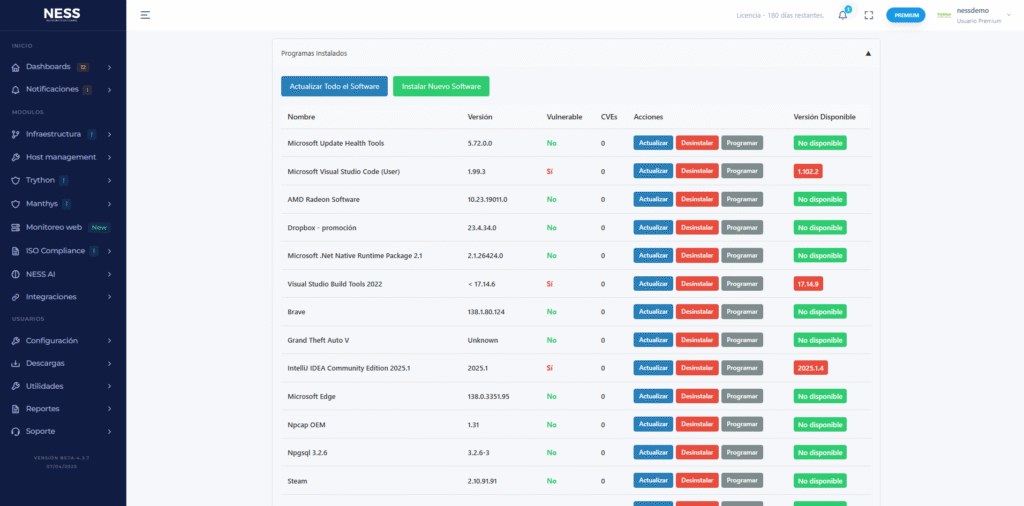Click the Nombre column header
Viewport: 1024px width, 506px height.
tap(301, 117)
